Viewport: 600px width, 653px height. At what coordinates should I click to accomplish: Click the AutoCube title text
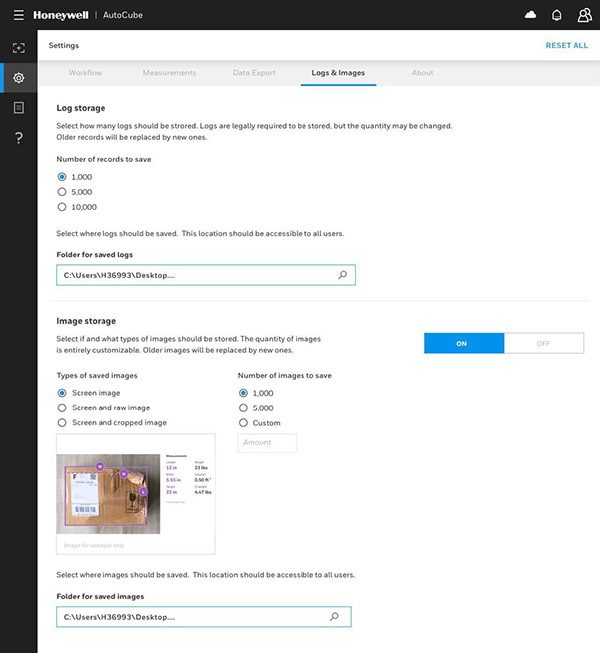123,15
